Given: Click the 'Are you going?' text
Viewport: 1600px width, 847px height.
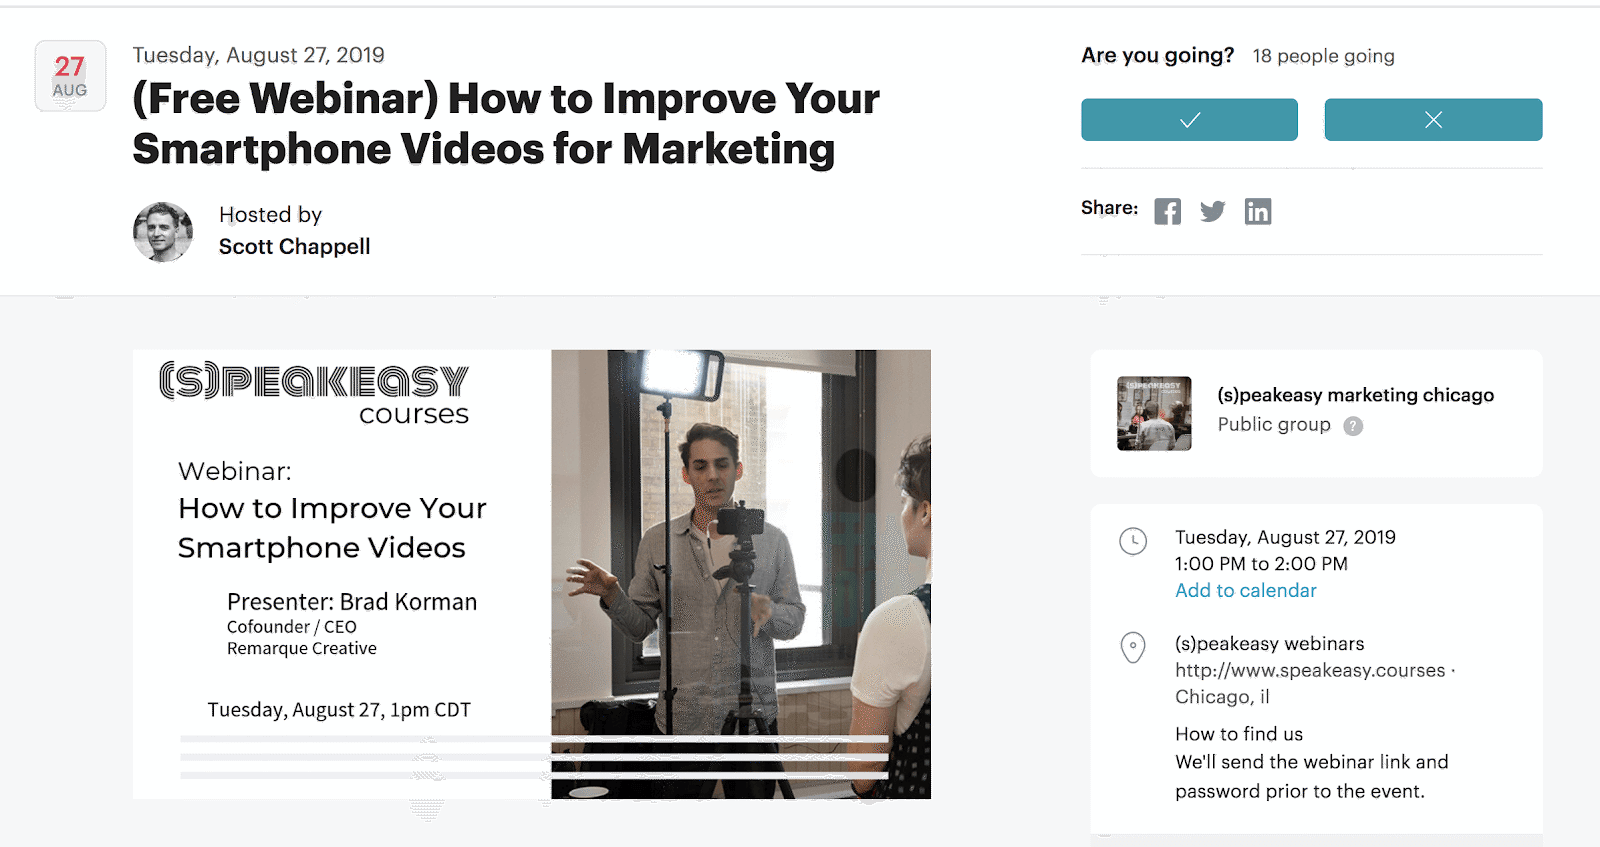Looking at the screenshot, I should [x=1157, y=56].
